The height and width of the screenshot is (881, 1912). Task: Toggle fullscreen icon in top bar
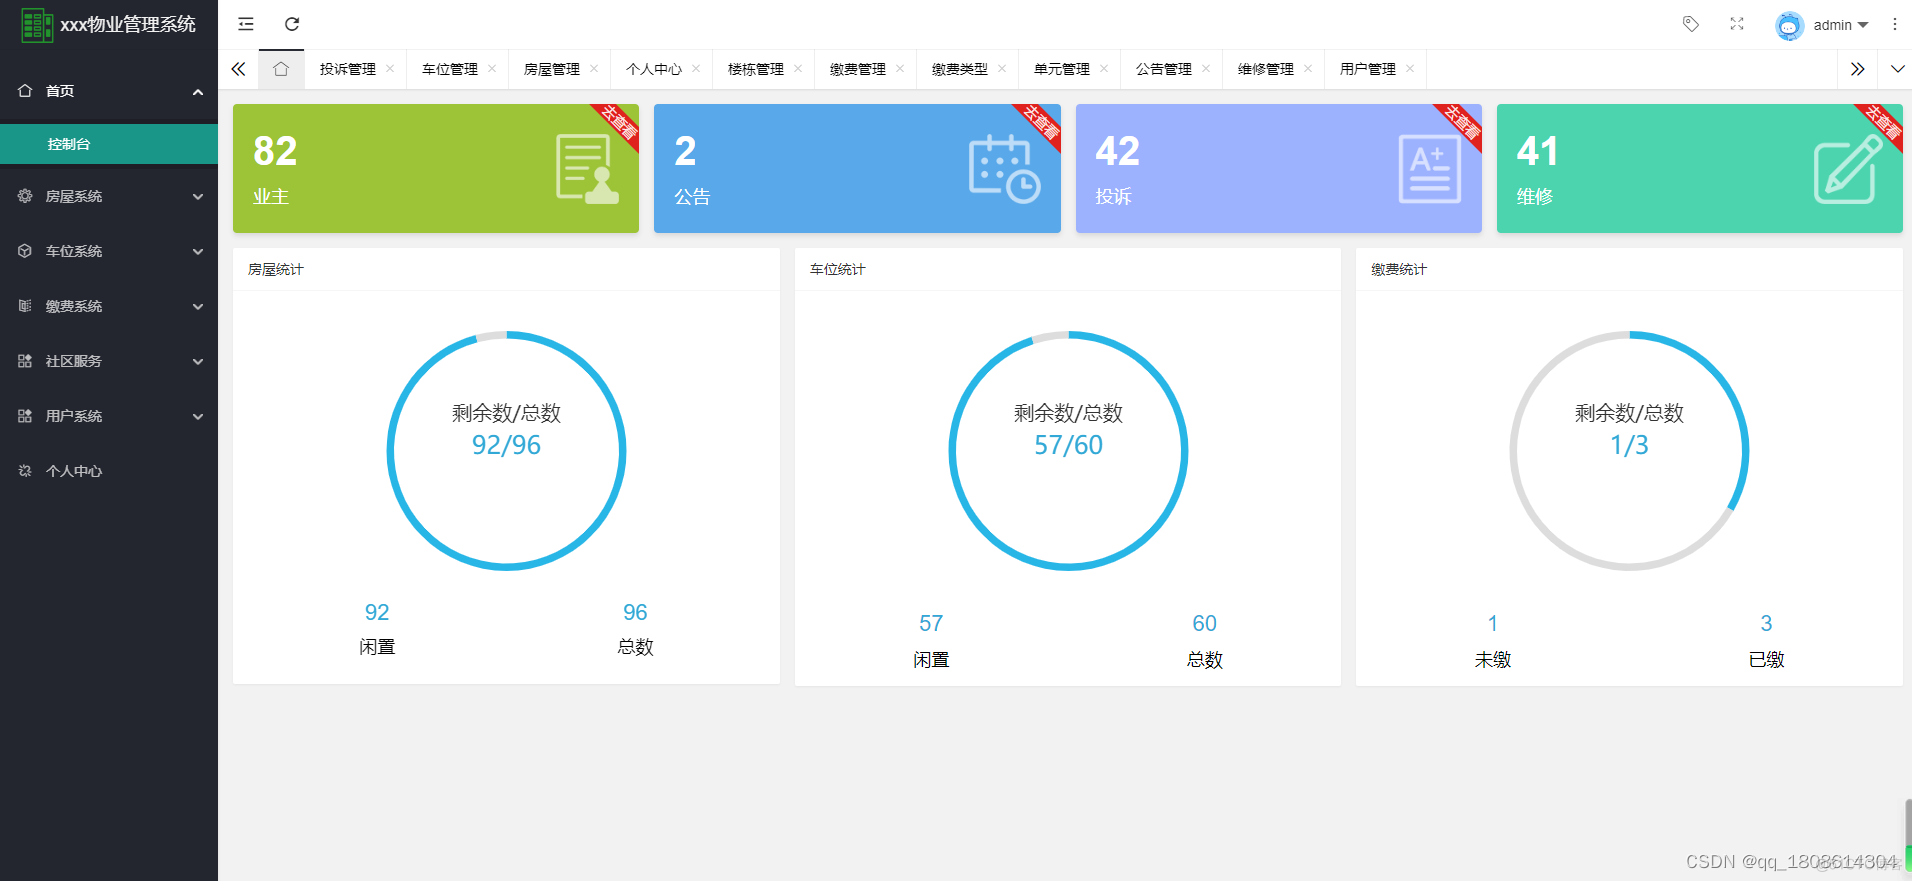coord(1737,24)
